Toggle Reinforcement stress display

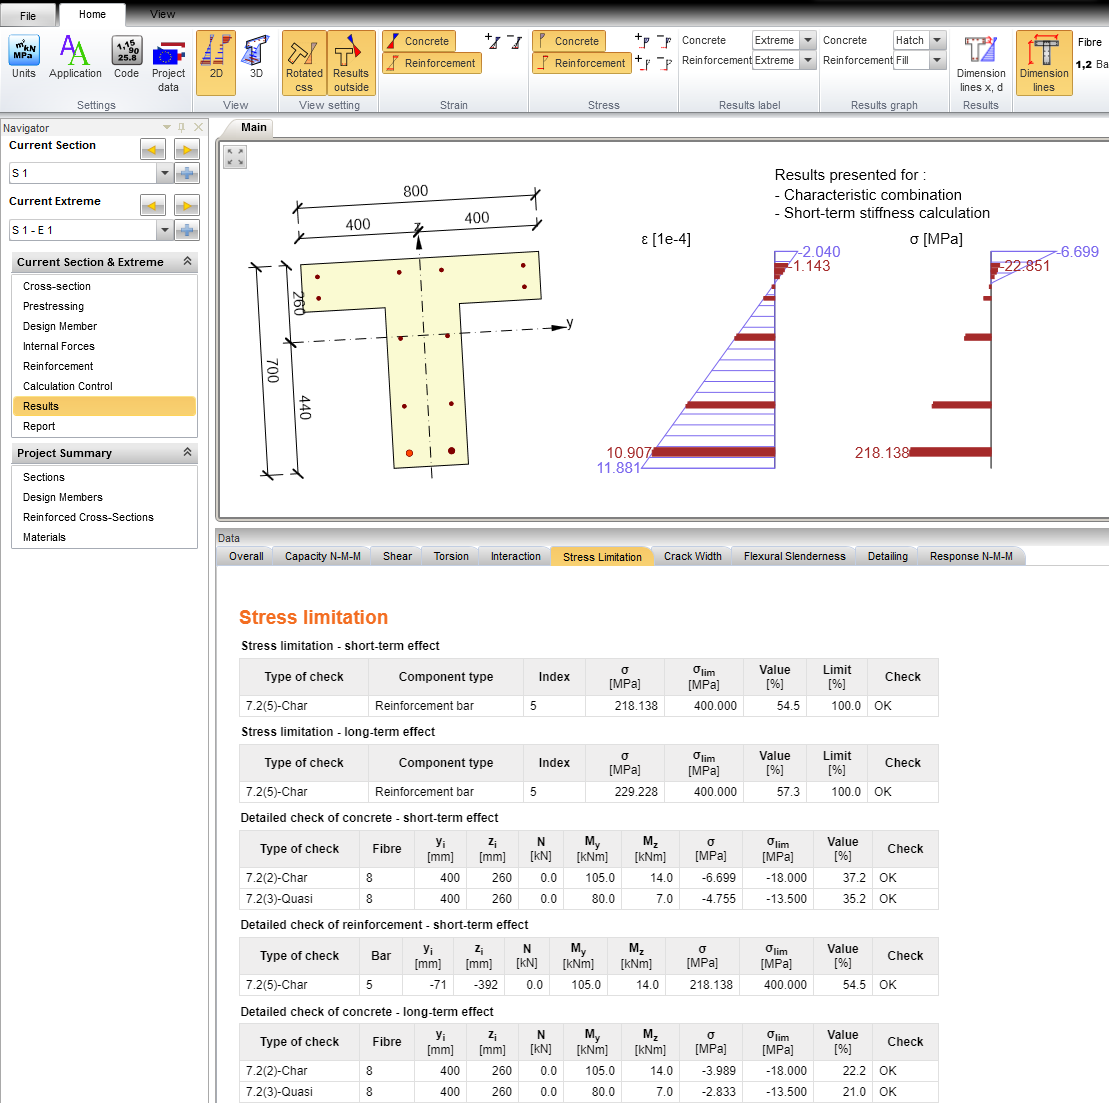(581, 63)
